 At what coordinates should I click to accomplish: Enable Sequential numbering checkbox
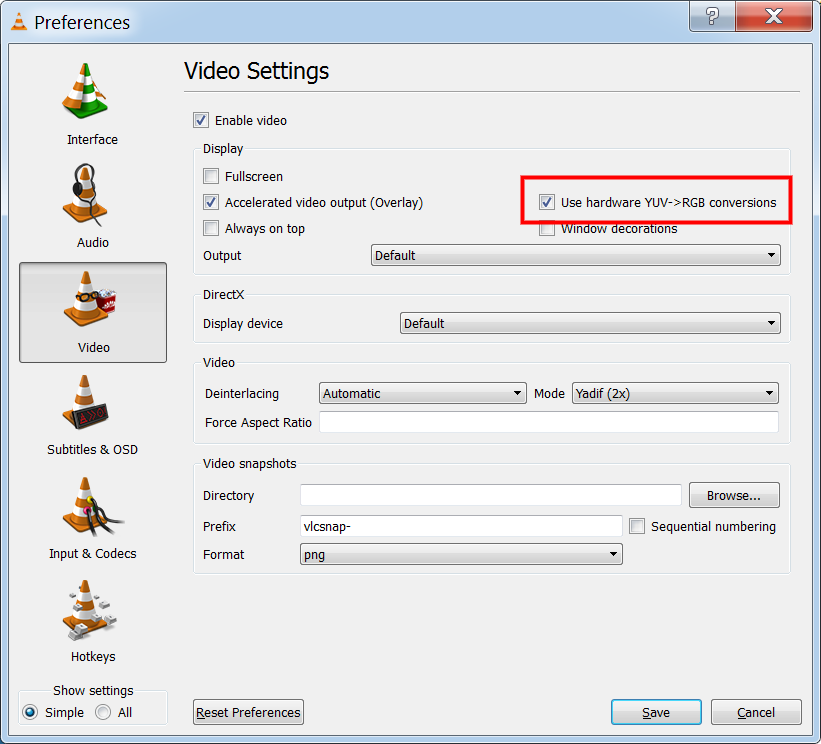(x=637, y=526)
